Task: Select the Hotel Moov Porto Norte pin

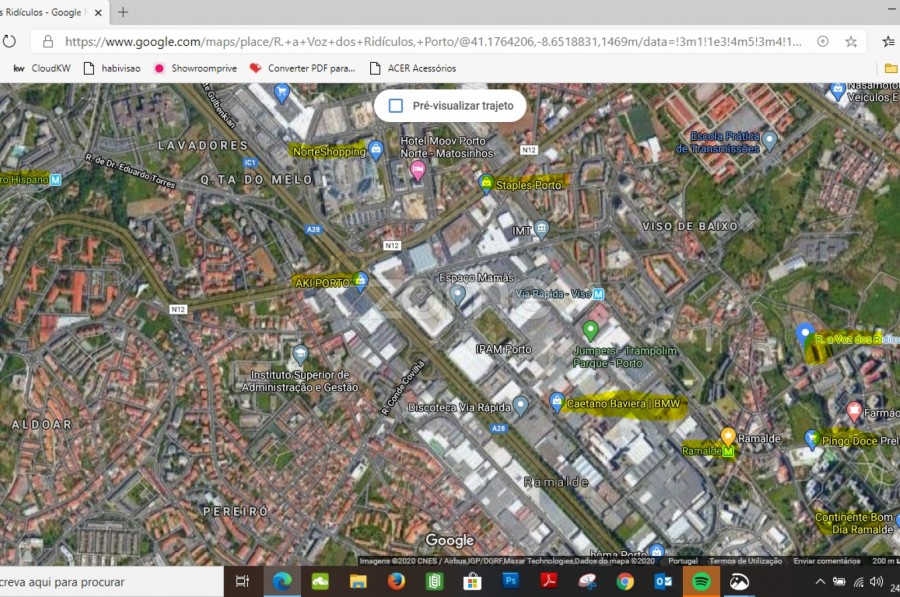Action: coord(418,170)
